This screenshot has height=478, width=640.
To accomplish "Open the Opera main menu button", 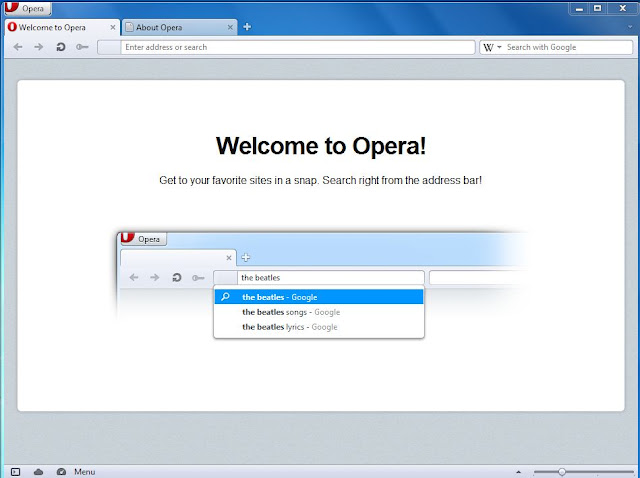I will [x=28, y=8].
